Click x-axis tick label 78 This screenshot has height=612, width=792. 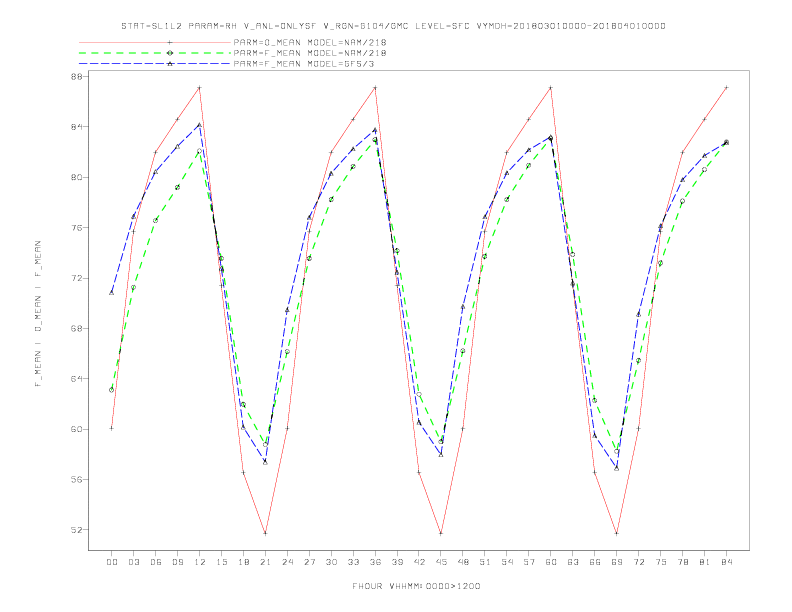[x=683, y=562]
